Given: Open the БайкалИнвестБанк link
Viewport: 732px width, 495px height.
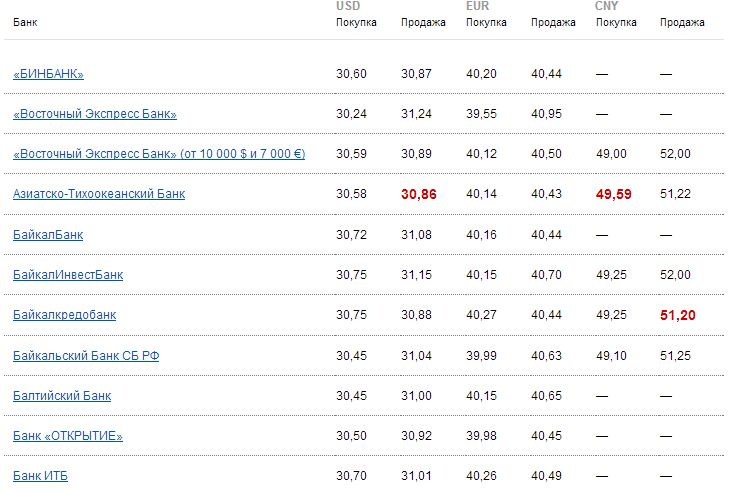Looking at the screenshot, I should point(68,275).
